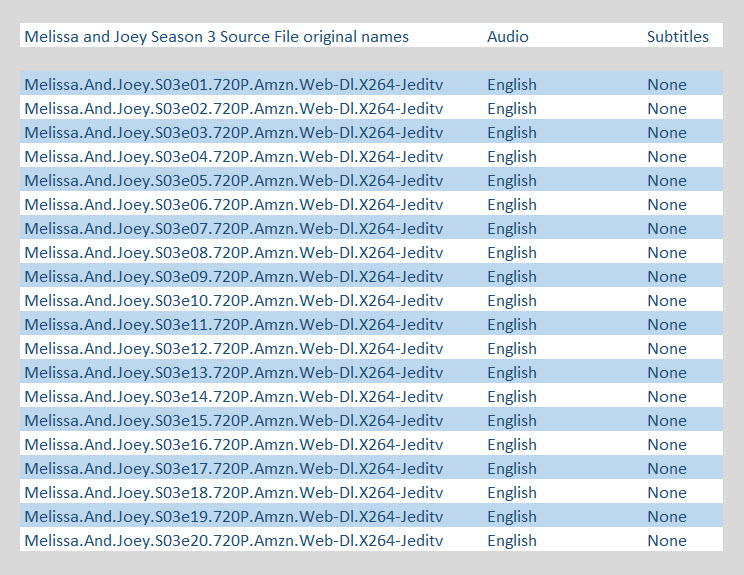Click None subtitles cell in S03e08 row

667,253
